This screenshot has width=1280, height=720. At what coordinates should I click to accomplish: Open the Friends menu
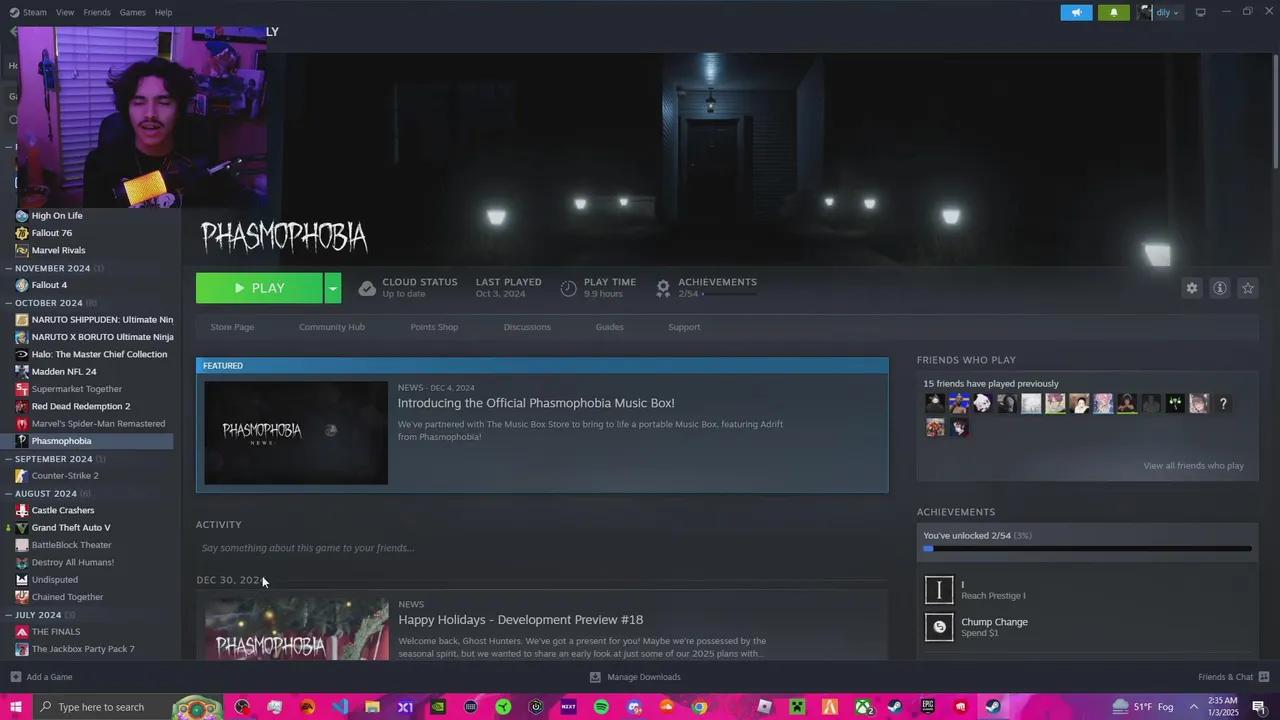(x=97, y=12)
